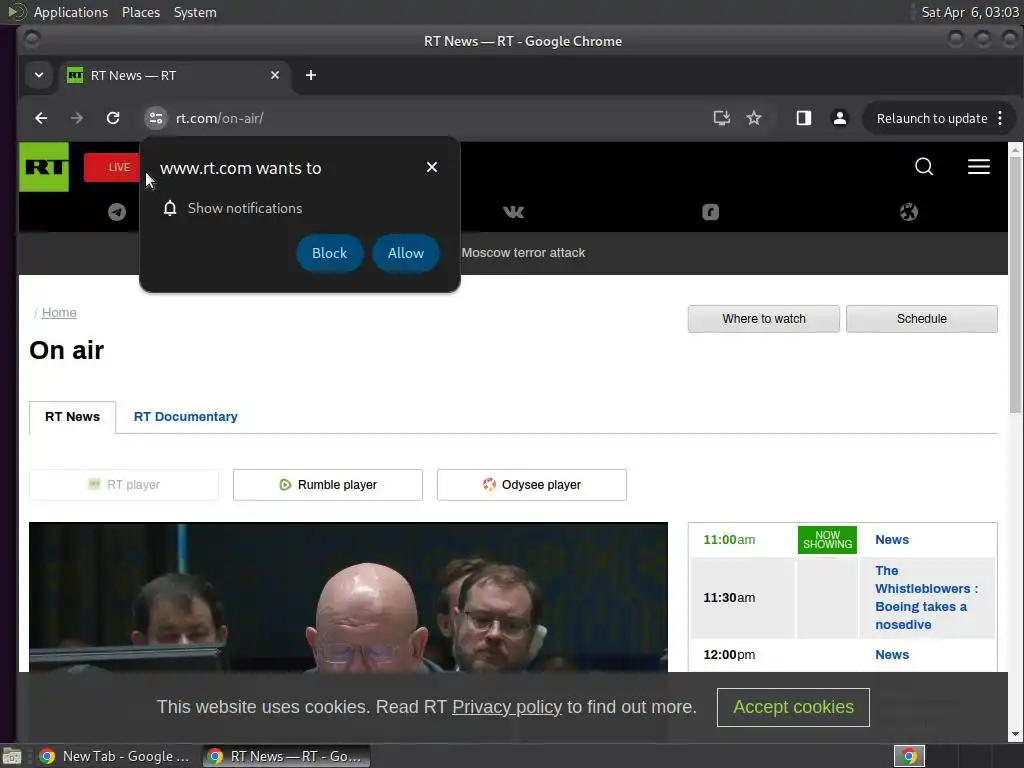Open the VK social icon
1024x768 pixels.
coord(513,212)
